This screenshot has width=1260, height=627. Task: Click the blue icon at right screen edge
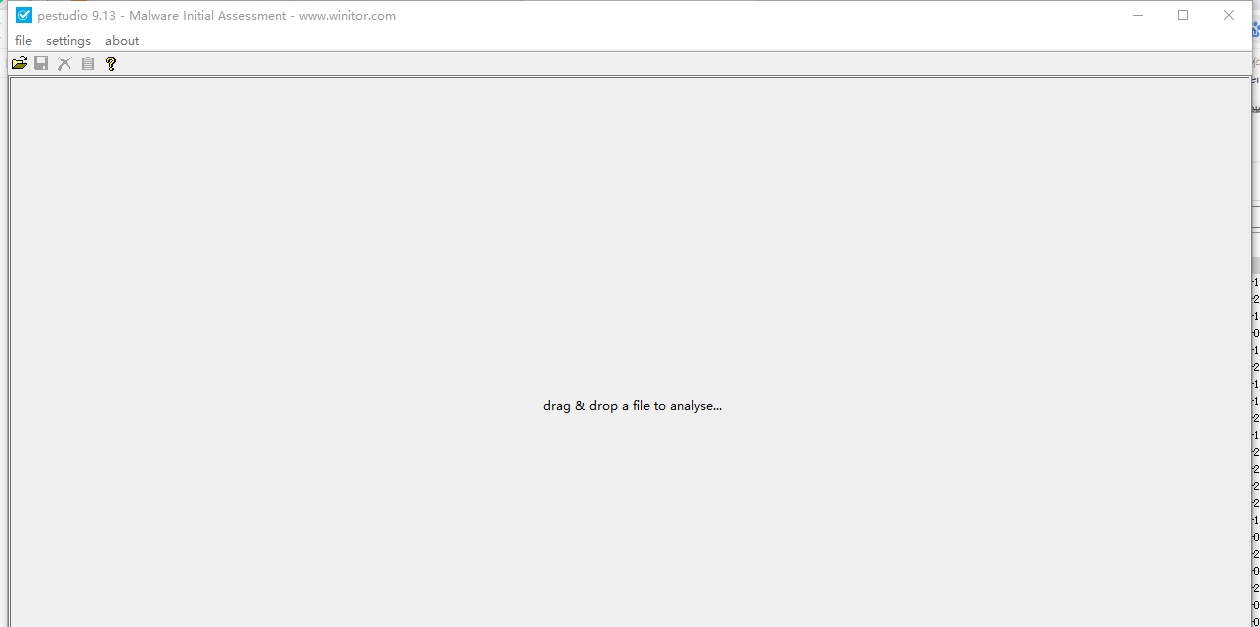click(1255, 32)
